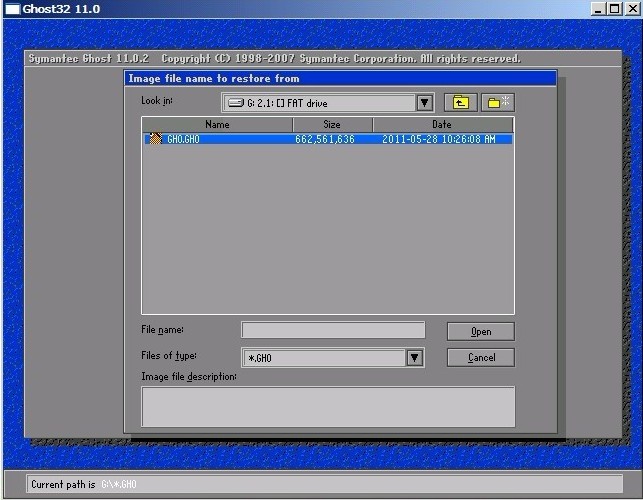This screenshot has width=643, height=500.
Task: Select the GHO.GHO row by its file size
Action: coord(325,139)
